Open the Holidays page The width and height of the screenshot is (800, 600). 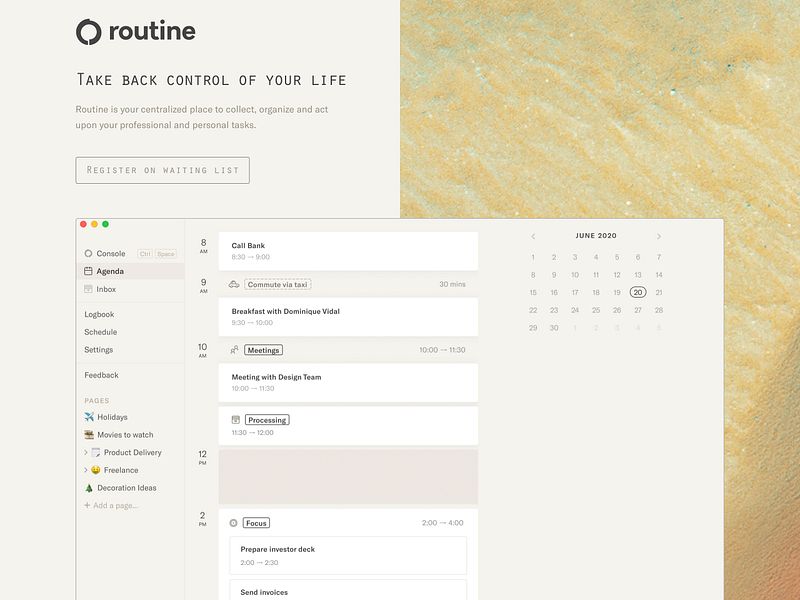point(112,417)
